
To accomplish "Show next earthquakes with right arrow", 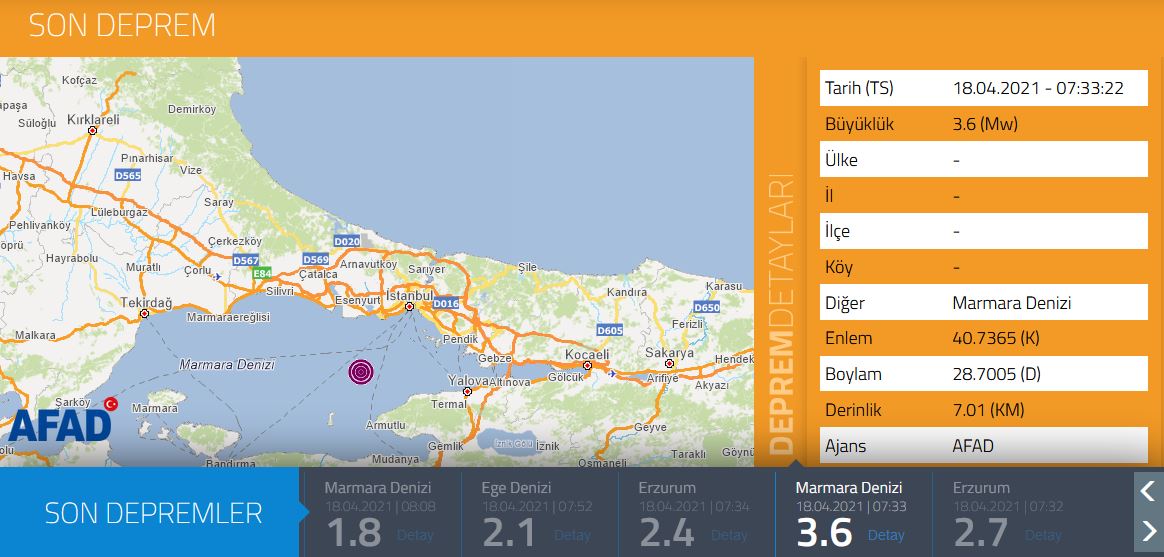I will (1147, 530).
